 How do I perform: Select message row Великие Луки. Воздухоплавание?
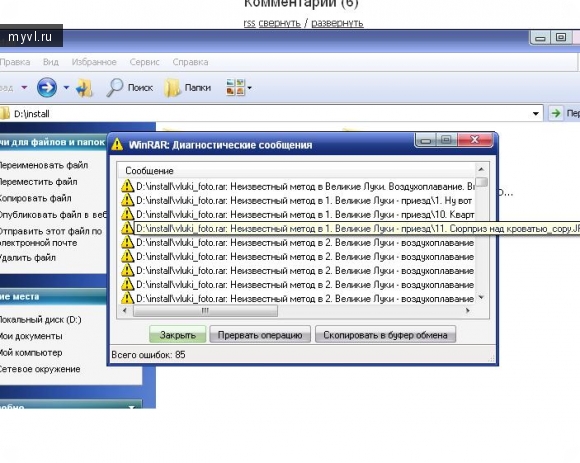(297, 186)
